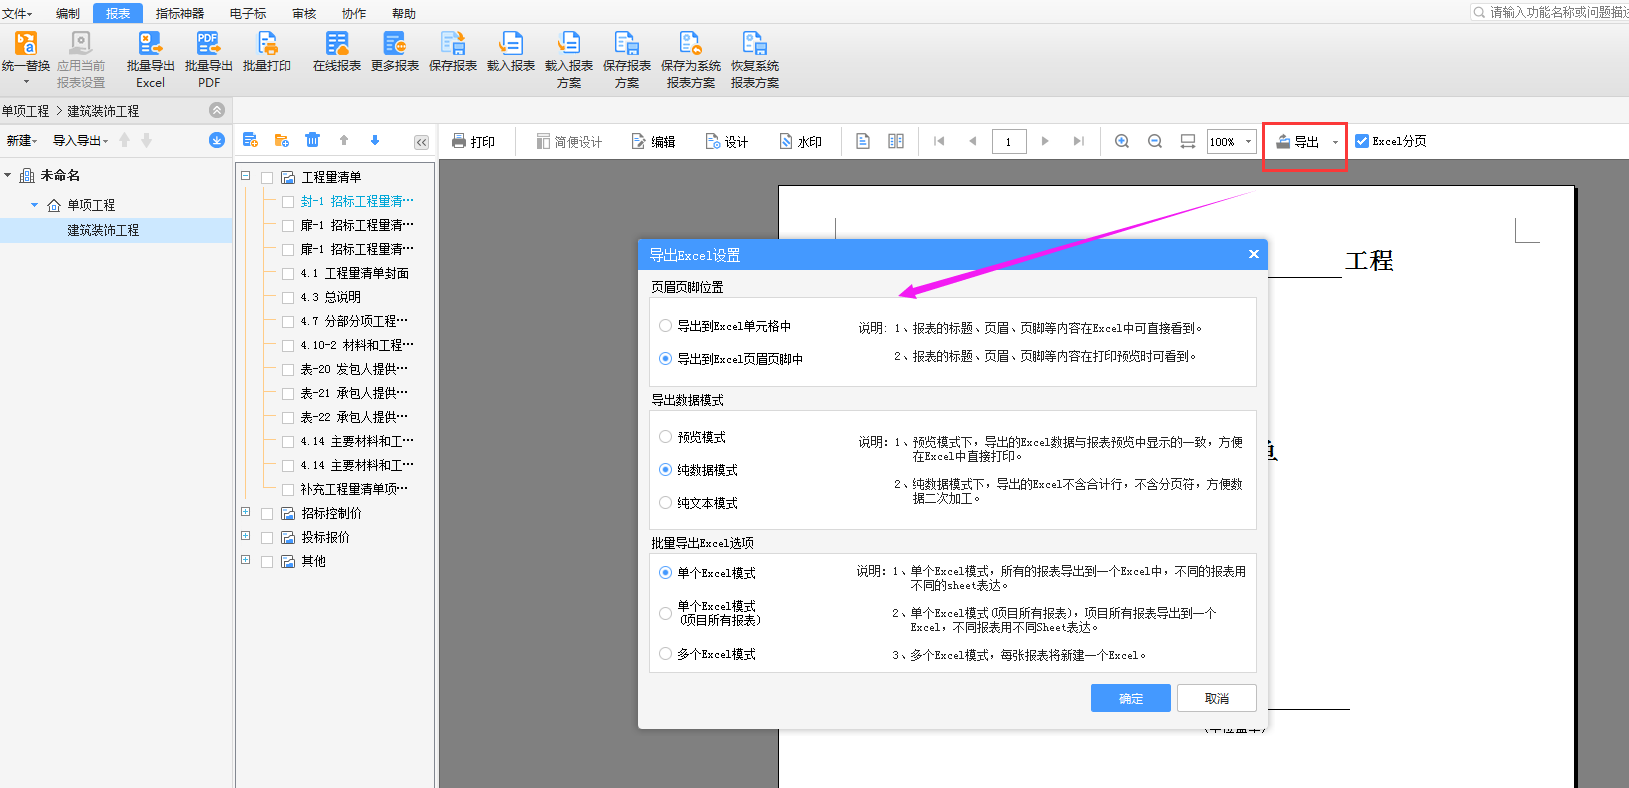
Task: Open the 导入导出 dropdown
Action: click(x=80, y=141)
